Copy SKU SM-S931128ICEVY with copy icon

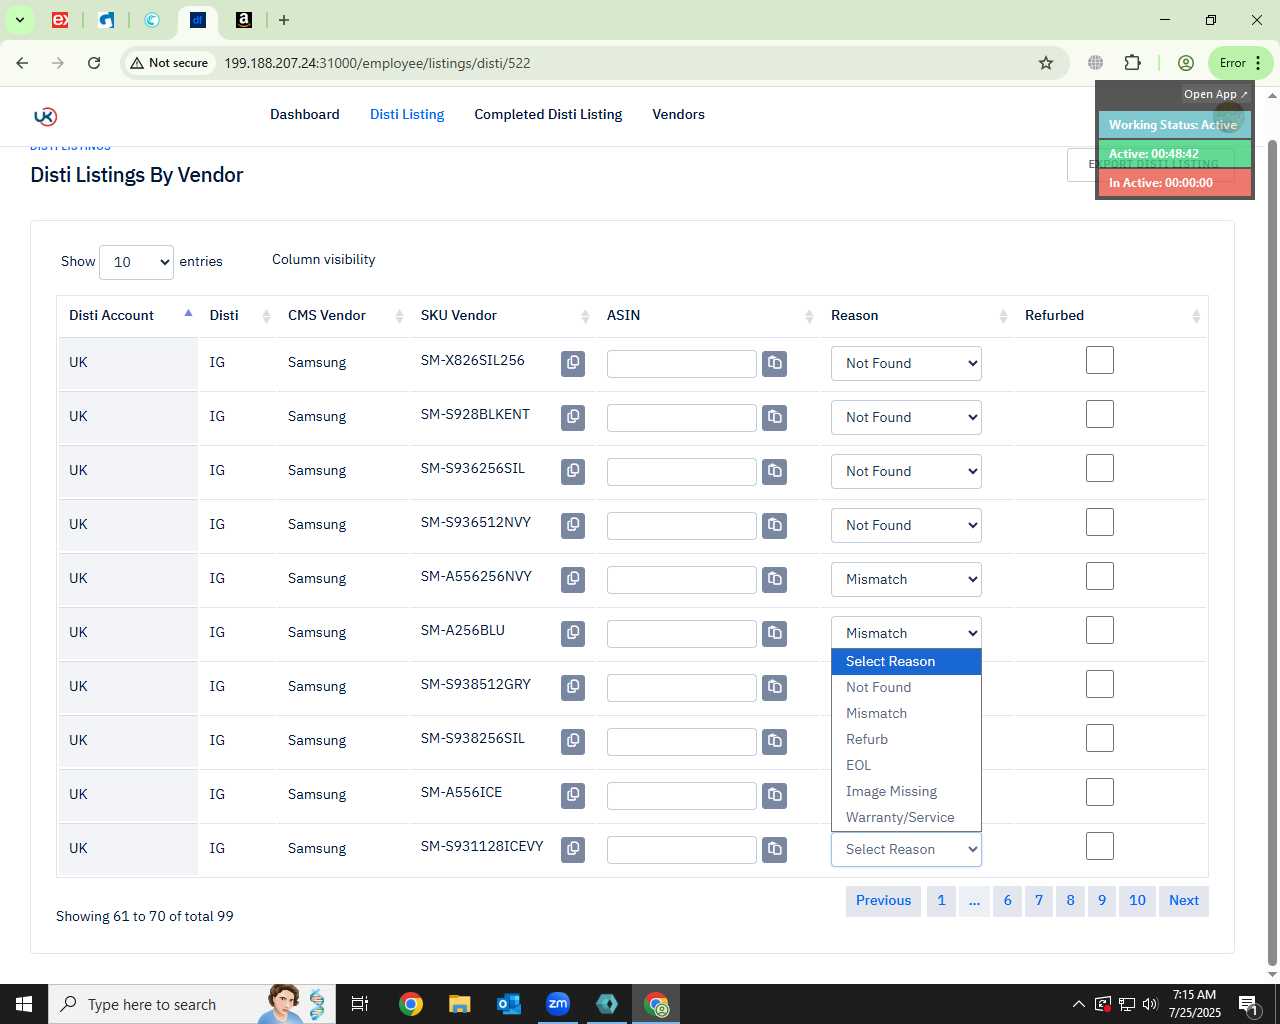573,849
